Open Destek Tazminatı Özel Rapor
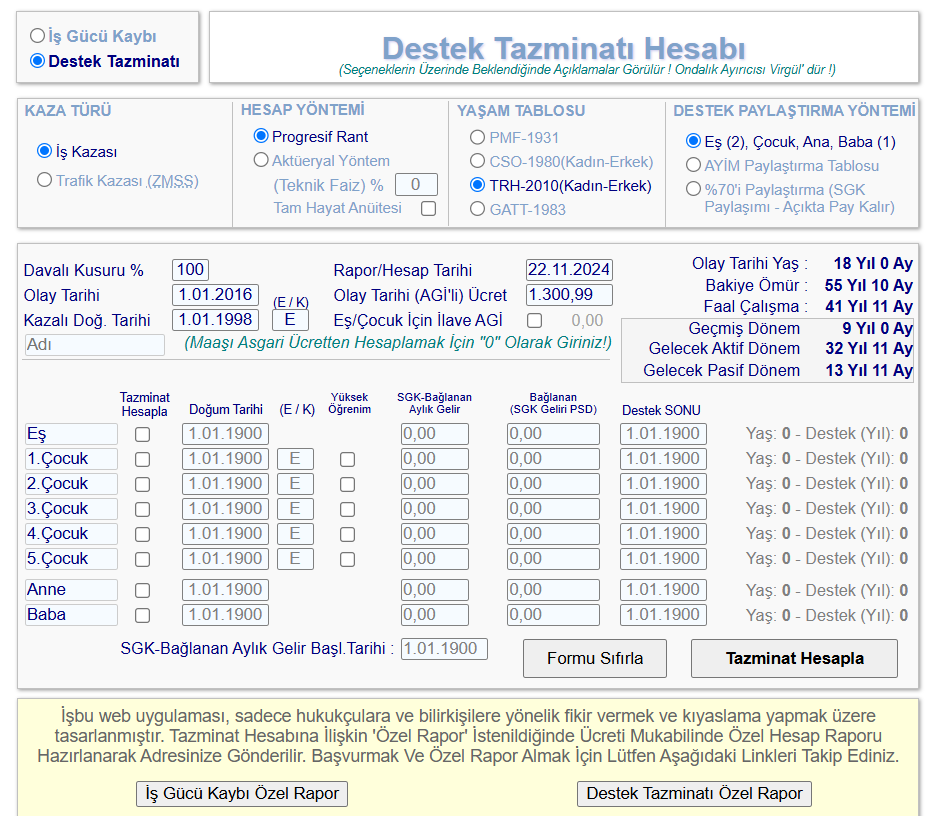 click(x=694, y=793)
